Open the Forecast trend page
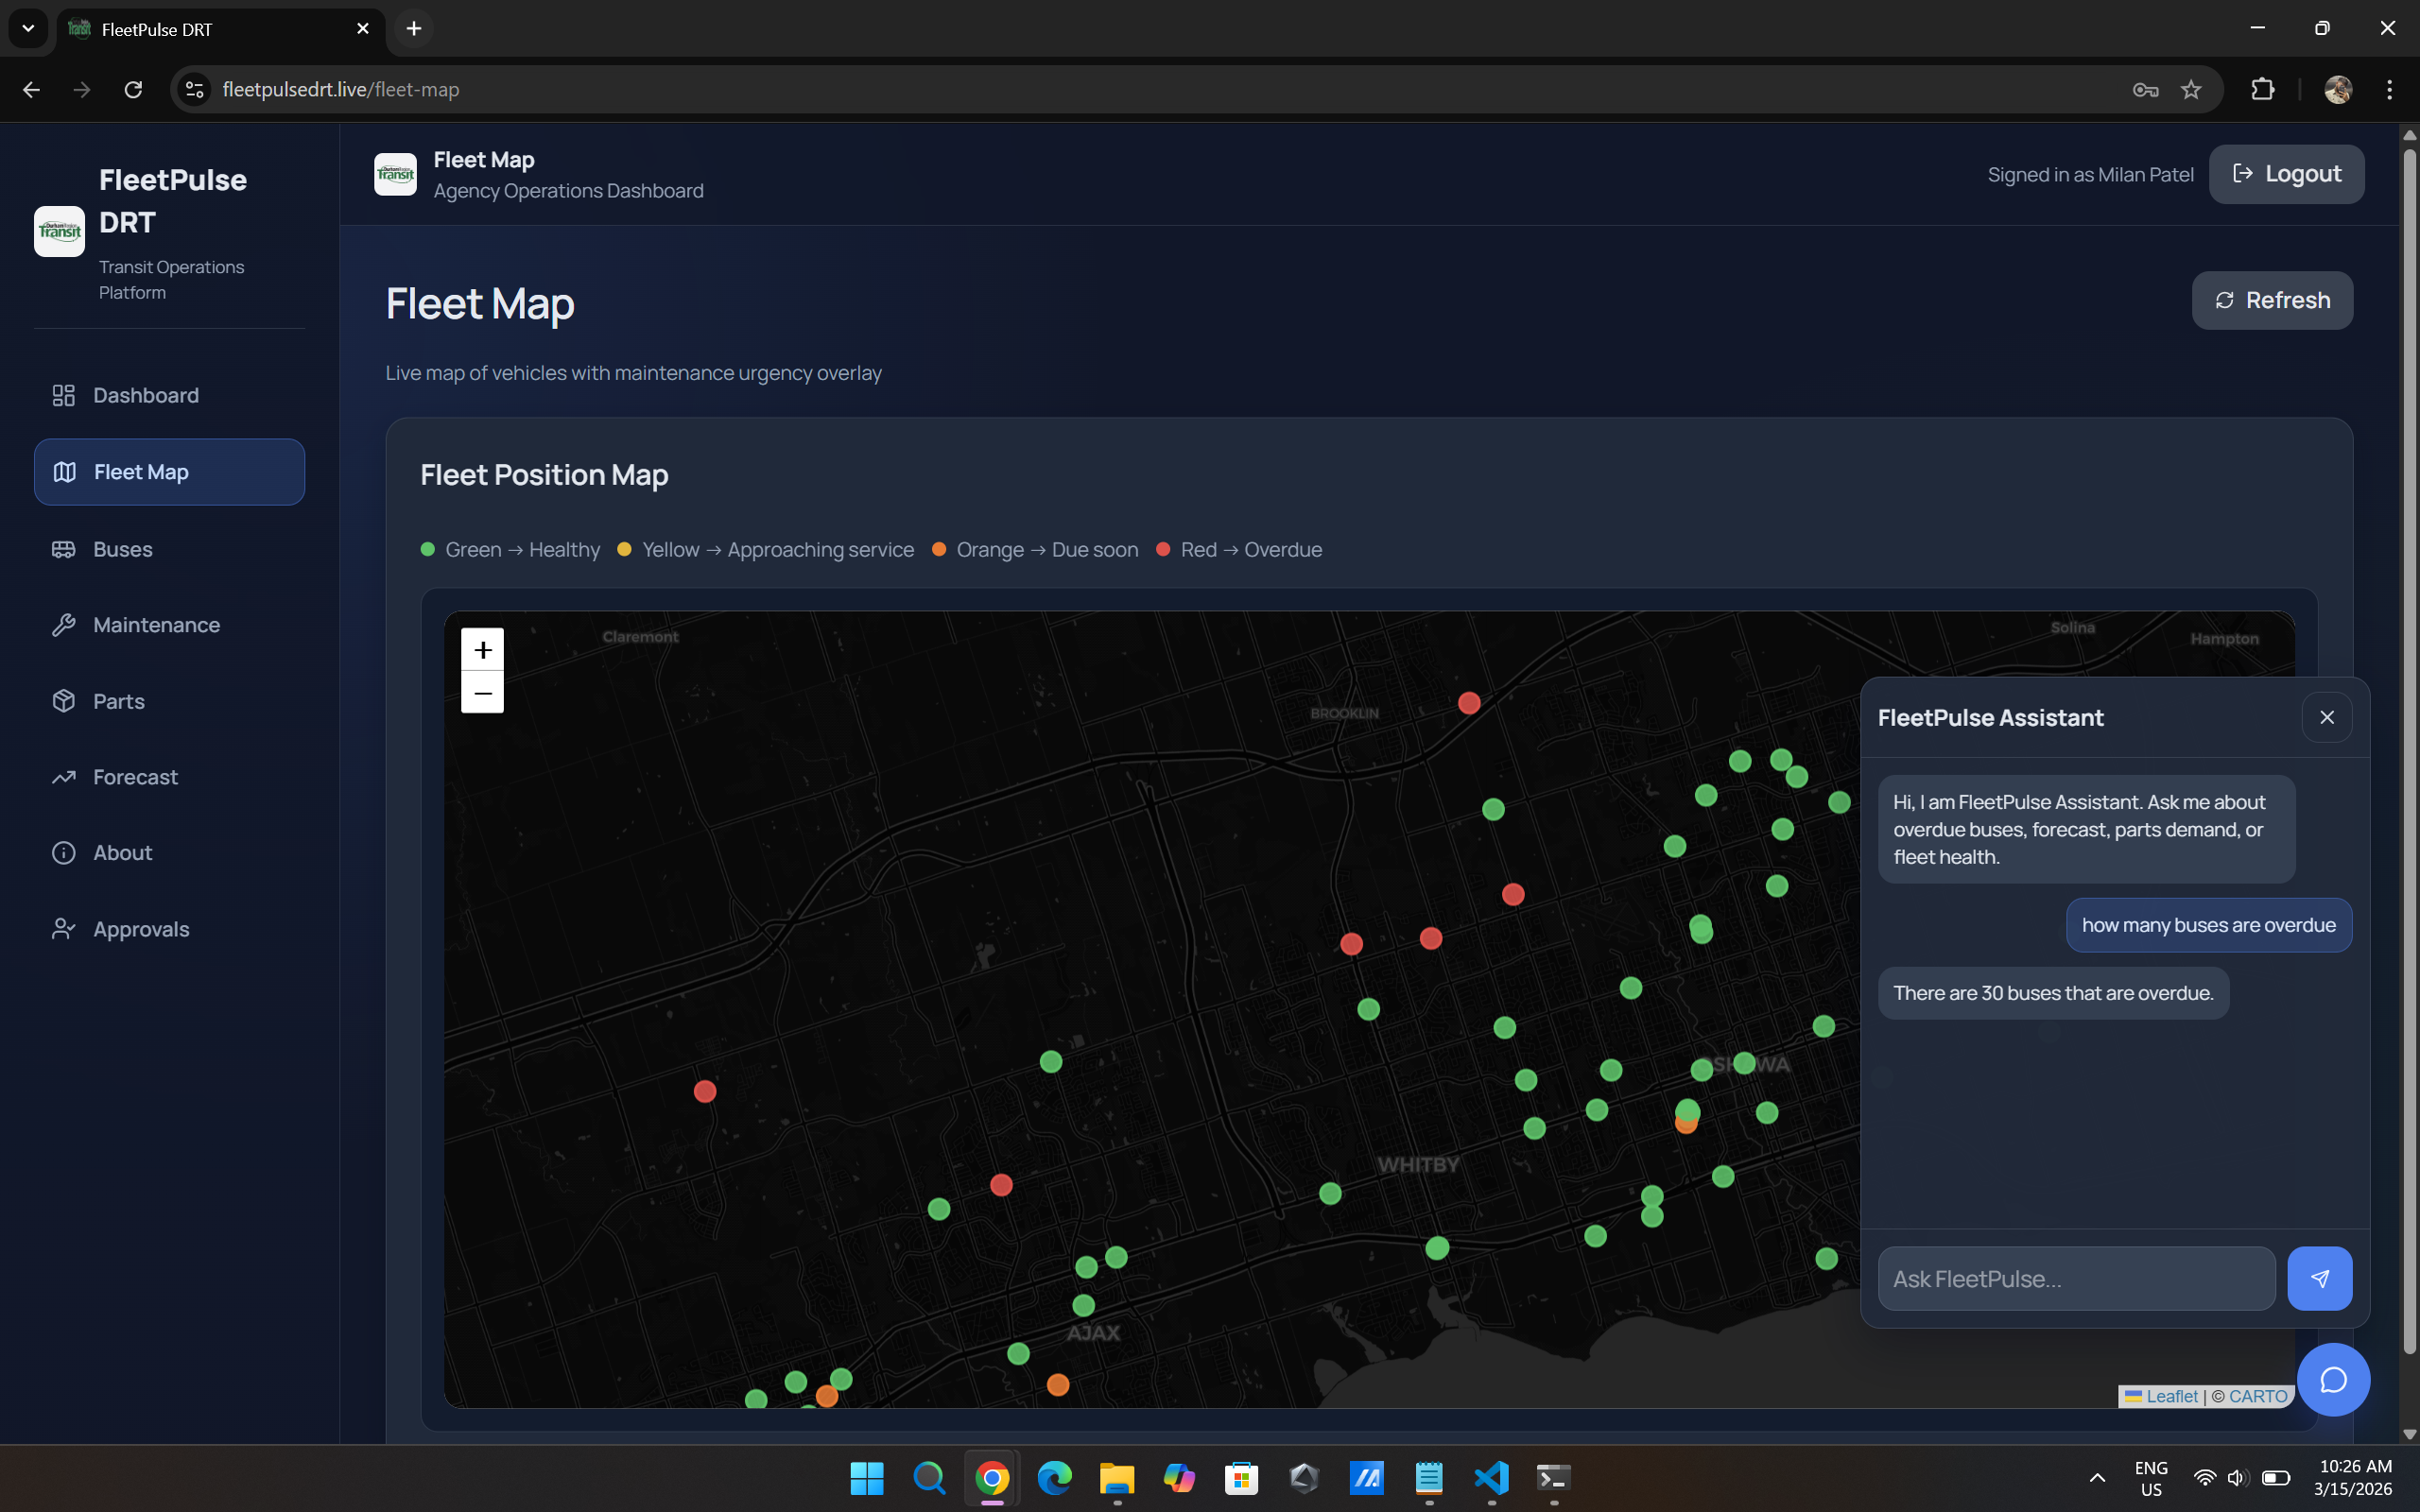Image resolution: width=2420 pixels, height=1512 pixels. [x=135, y=777]
